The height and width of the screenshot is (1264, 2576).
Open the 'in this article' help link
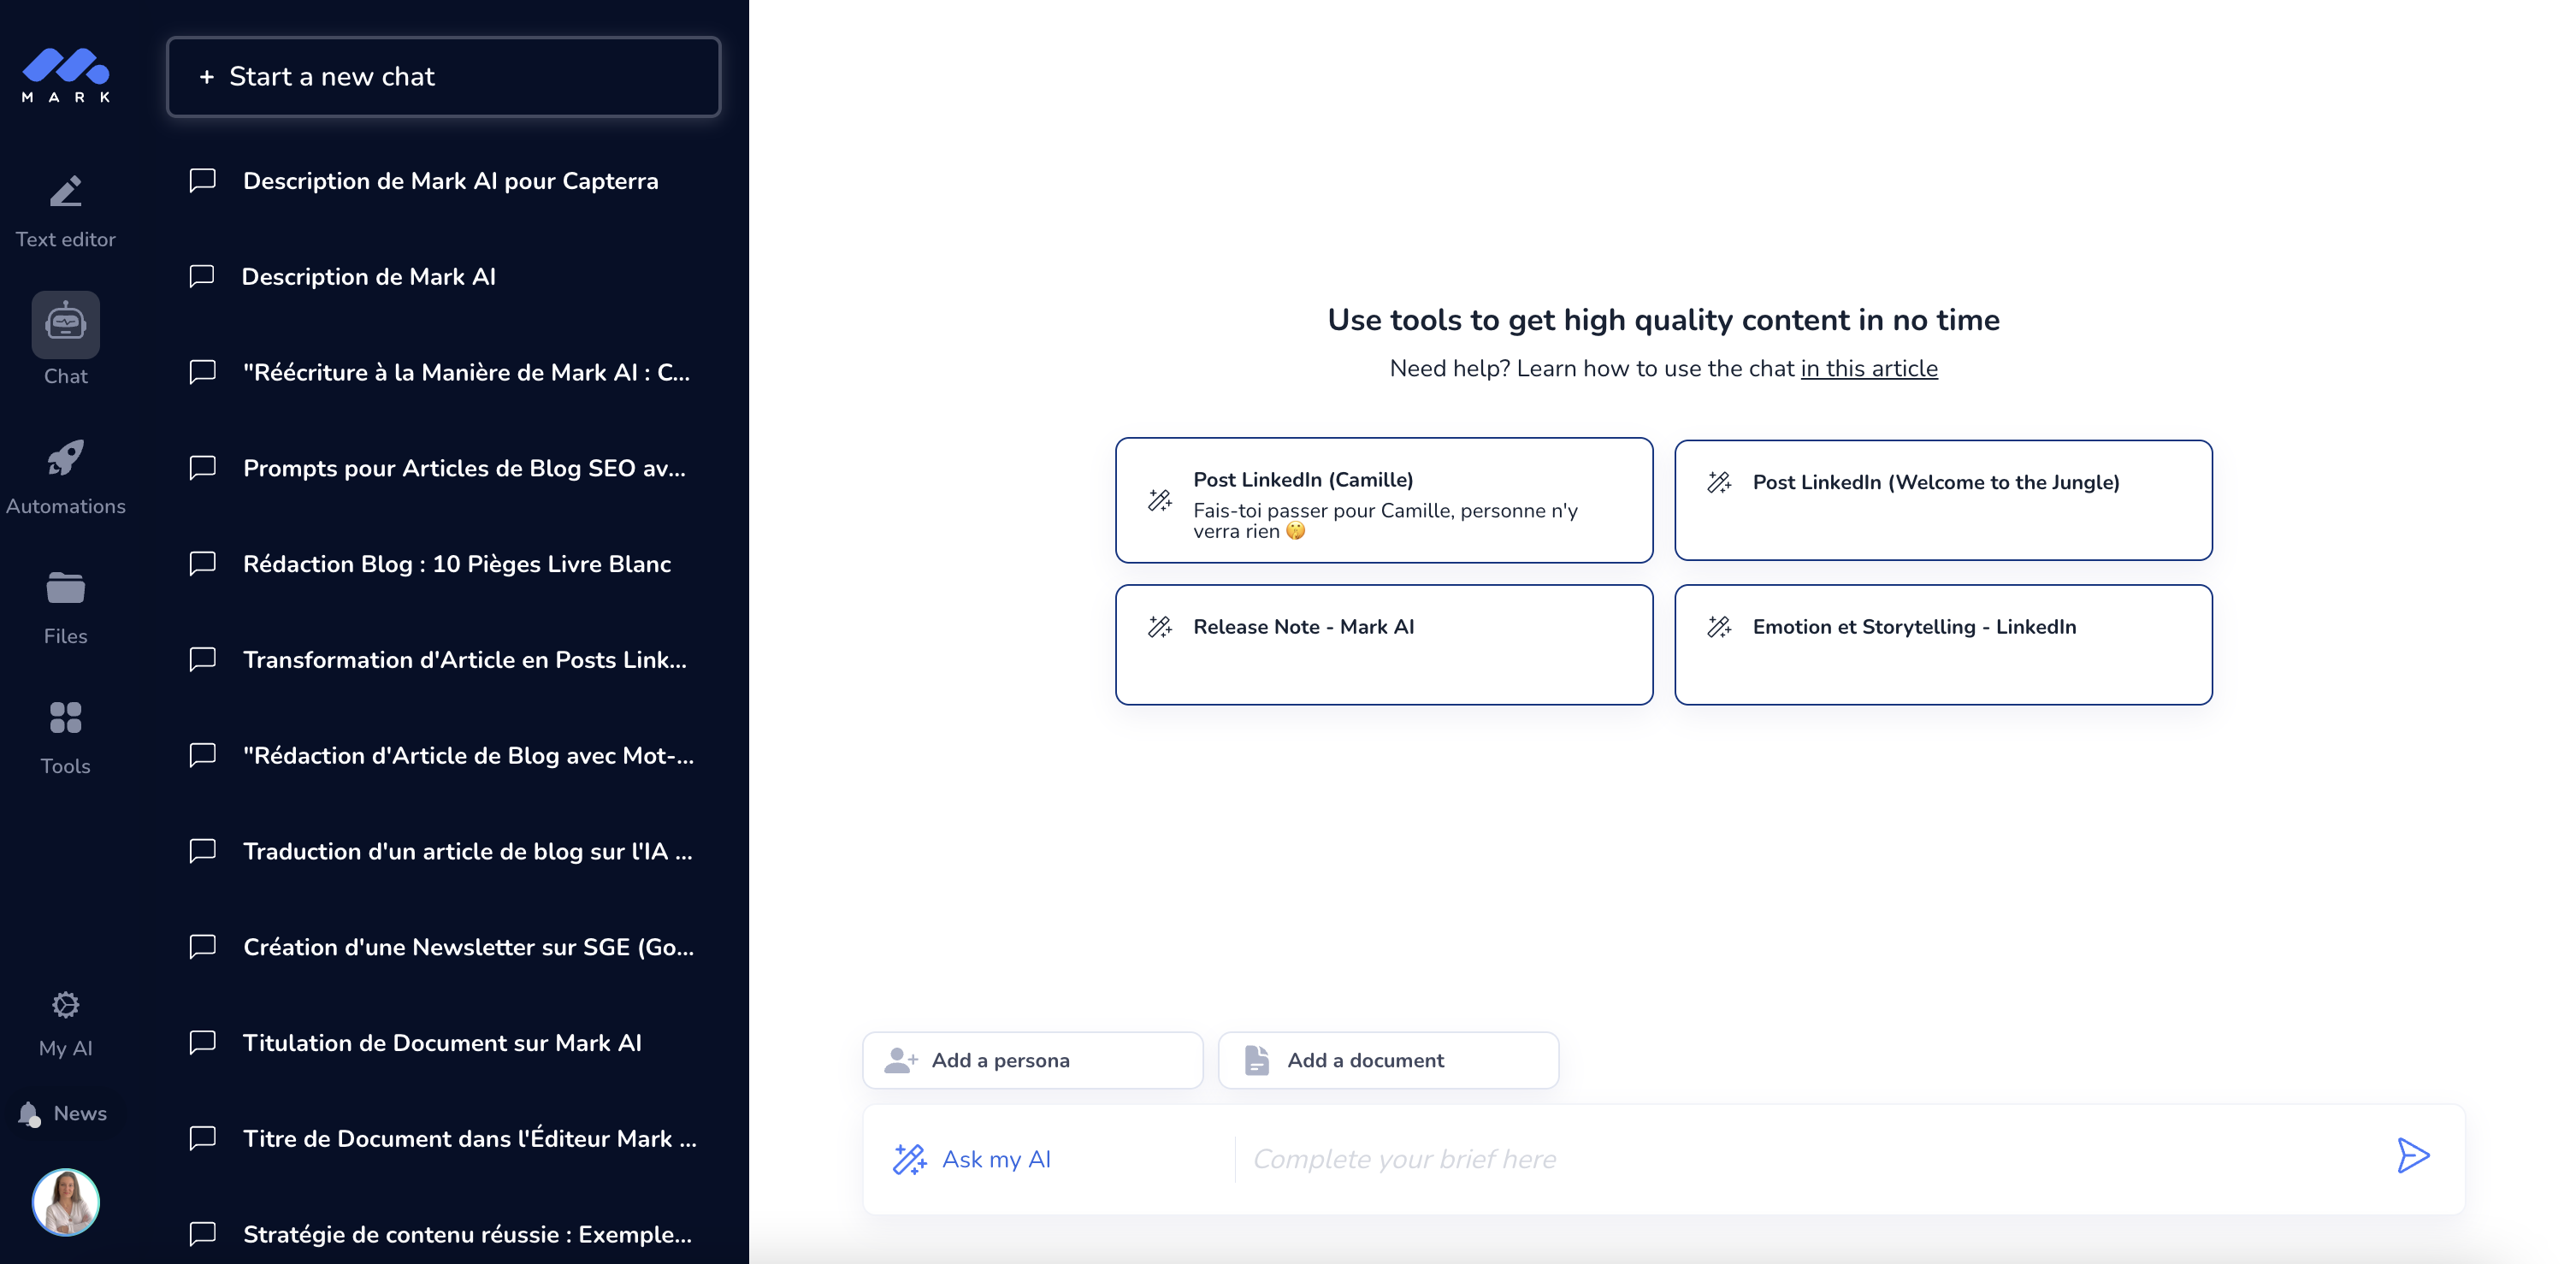1869,368
